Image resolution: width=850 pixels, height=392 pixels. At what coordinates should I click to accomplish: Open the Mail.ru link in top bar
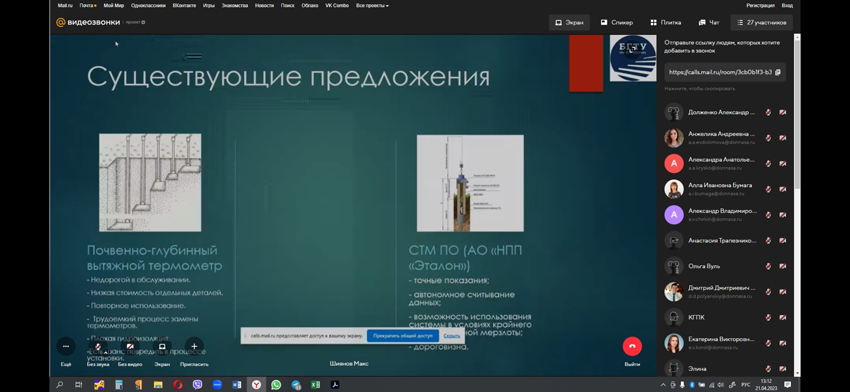tap(65, 5)
